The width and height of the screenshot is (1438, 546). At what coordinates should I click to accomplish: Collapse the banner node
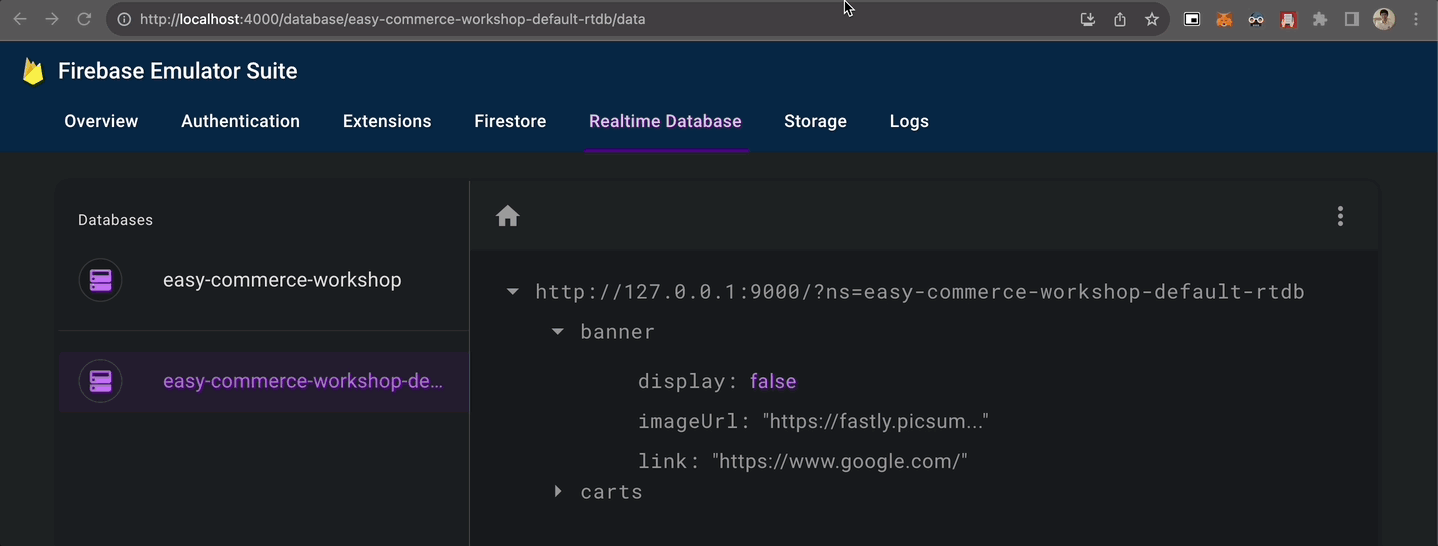pos(558,332)
